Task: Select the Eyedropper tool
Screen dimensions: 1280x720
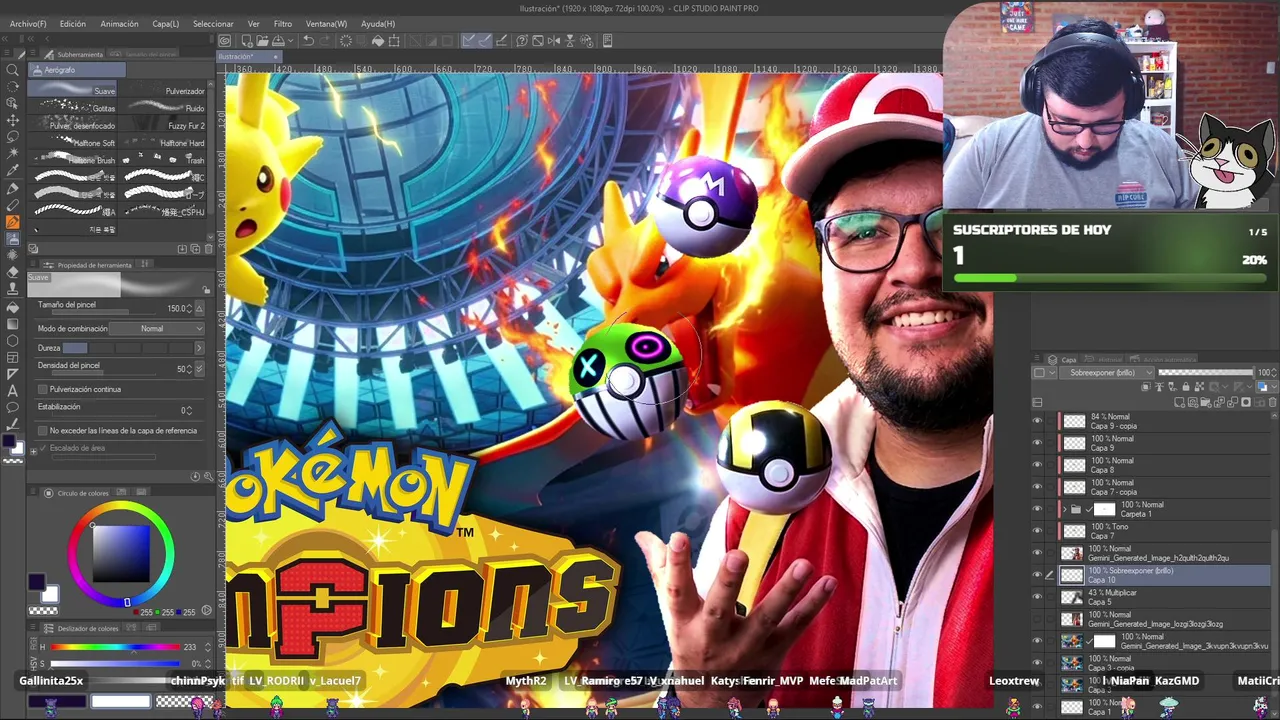Action: (x=11, y=170)
